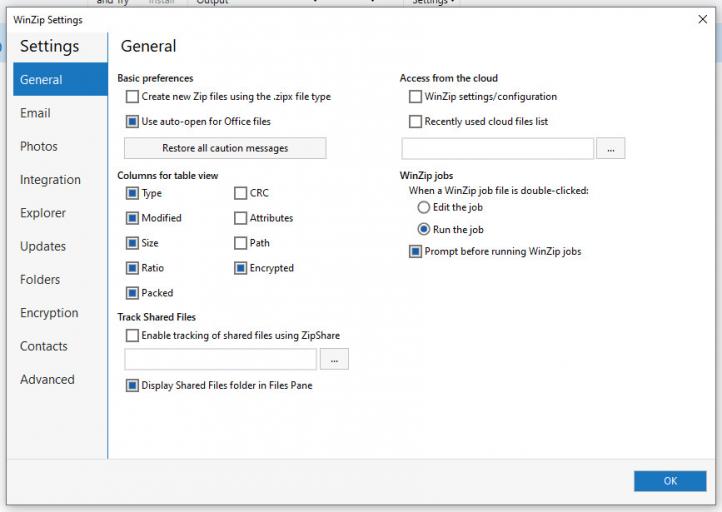Check the Attributes column box

(240, 218)
